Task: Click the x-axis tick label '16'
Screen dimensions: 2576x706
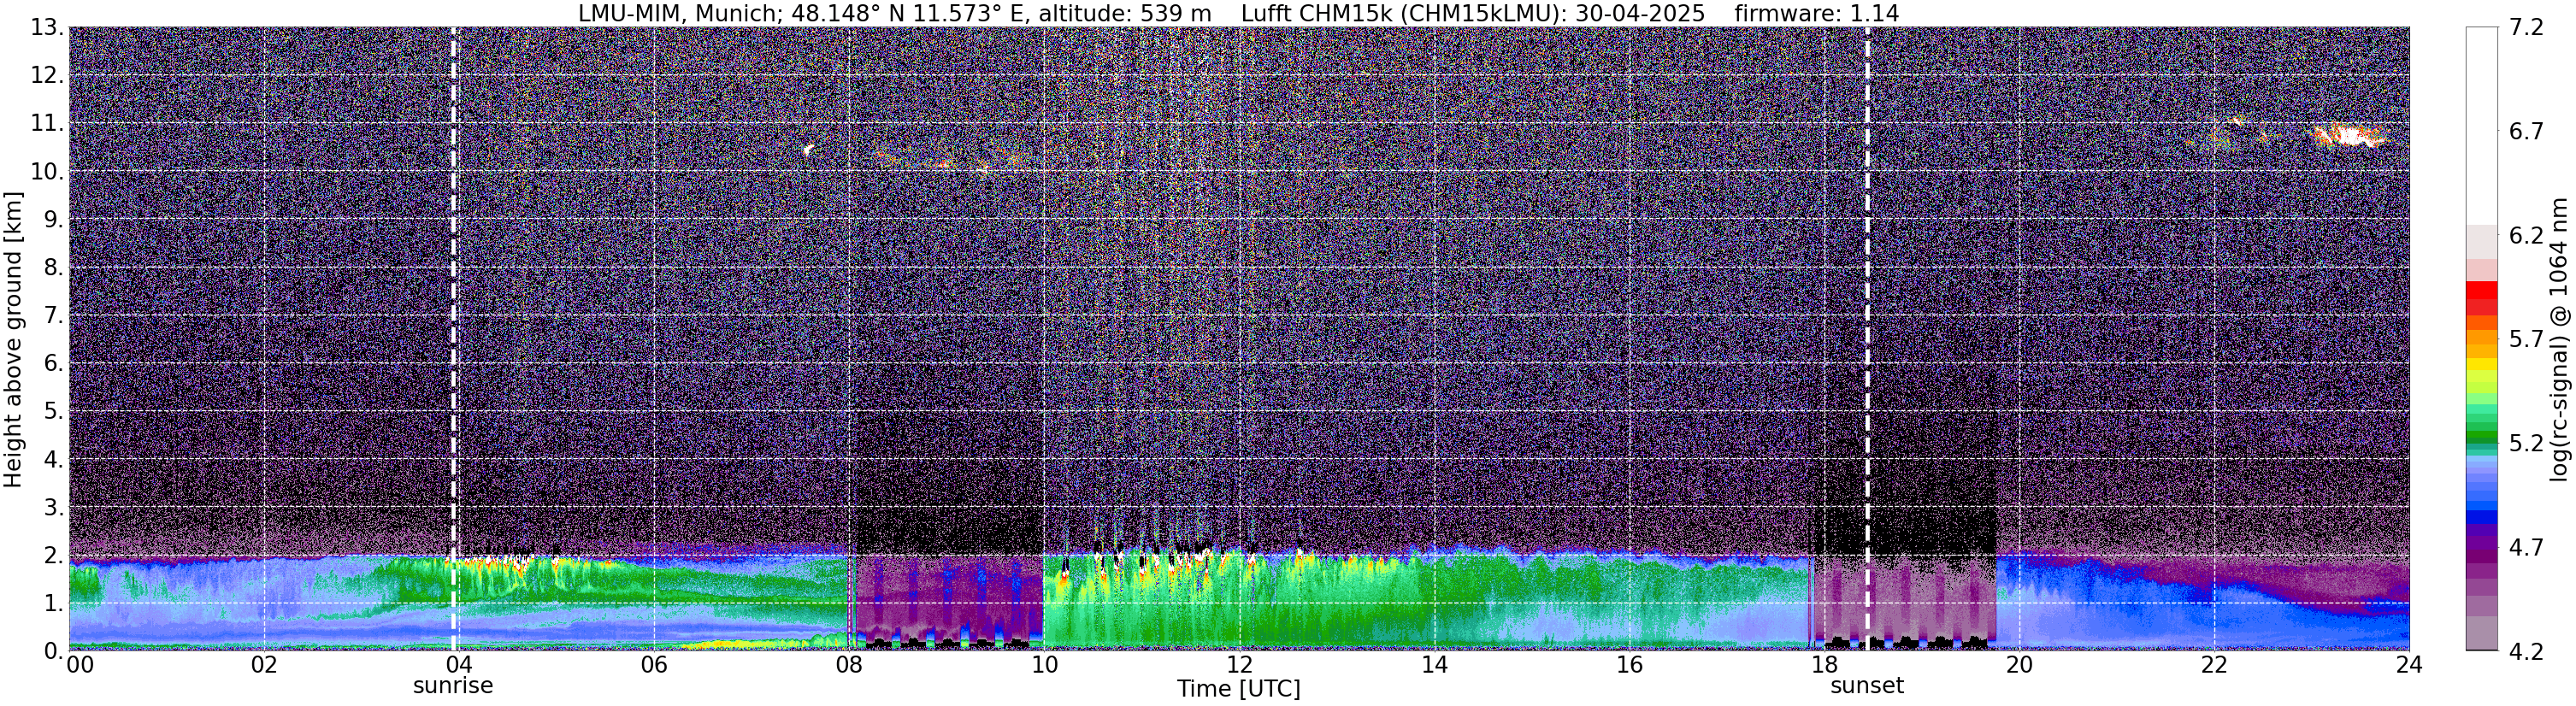Action: coord(1629,665)
